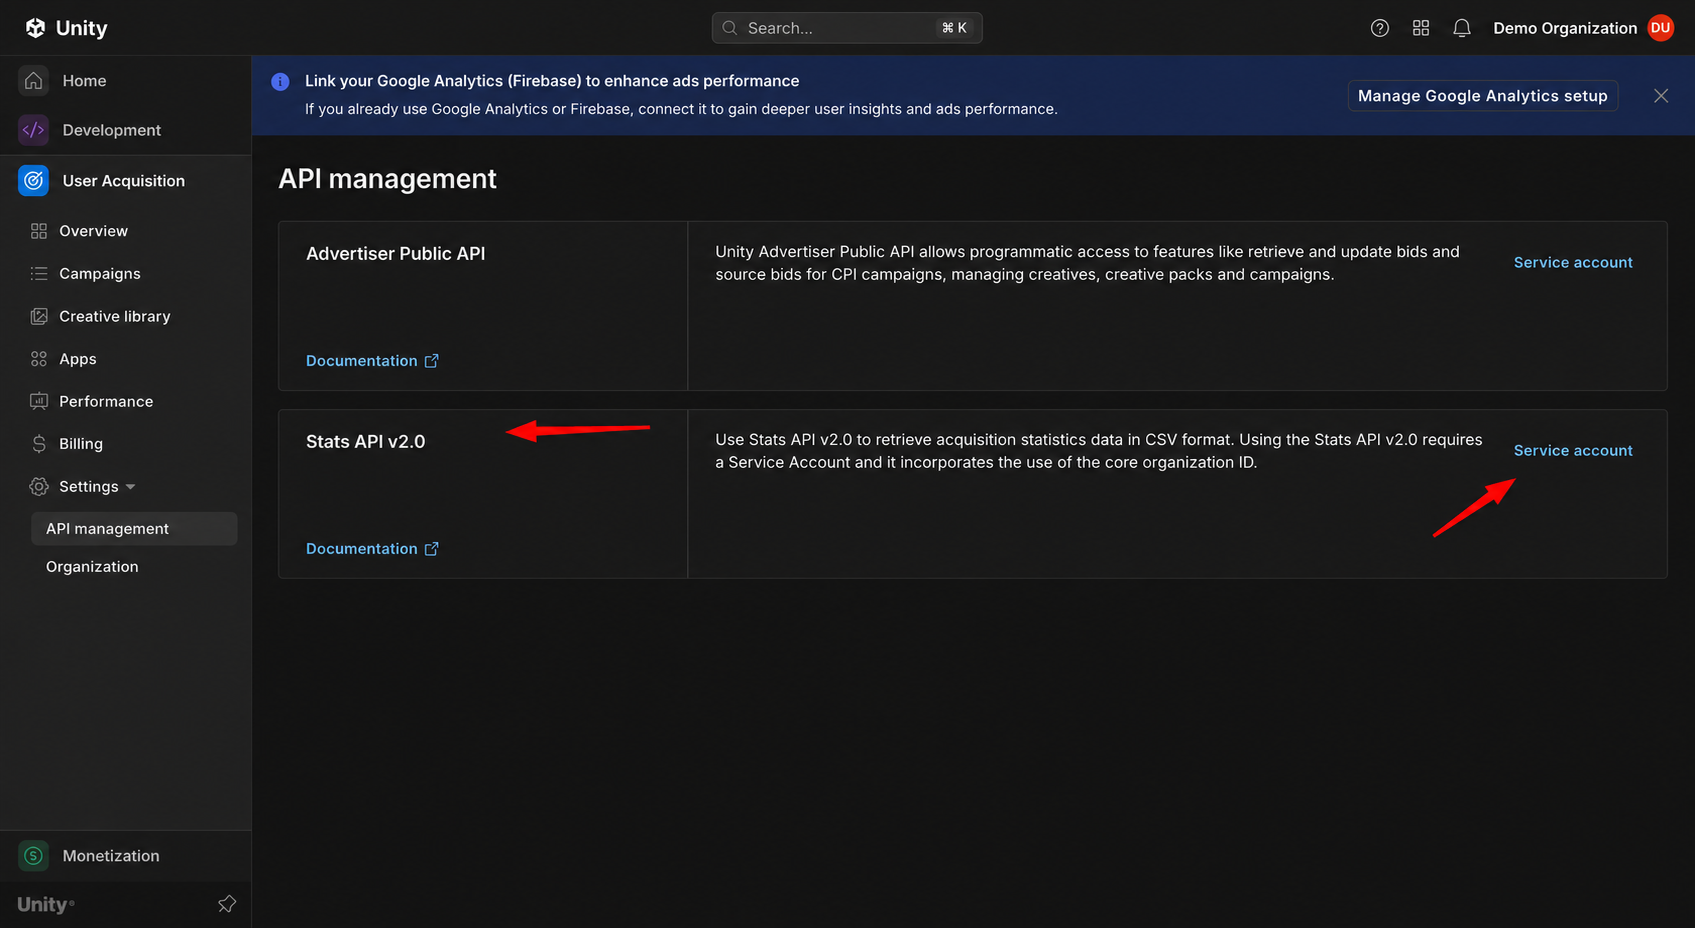Click the external link icon for Advertiser Public API documentation
1695x928 pixels.
432,361
